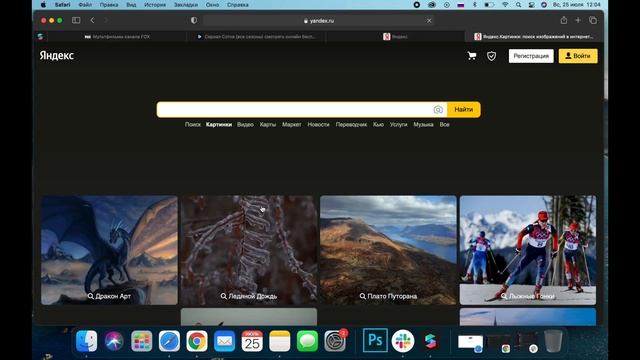The width and height of the screenshot is (640, 360).
Task: Open the Дракон Арт image thumbnail
Action: point(109,250)
